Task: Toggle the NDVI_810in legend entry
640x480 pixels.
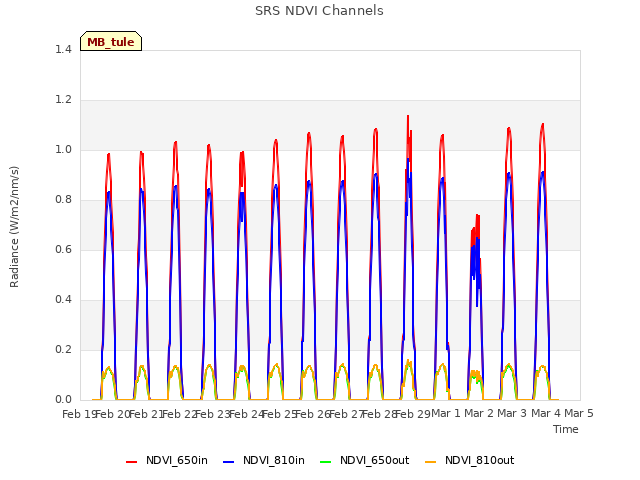Action: [264, 460]
